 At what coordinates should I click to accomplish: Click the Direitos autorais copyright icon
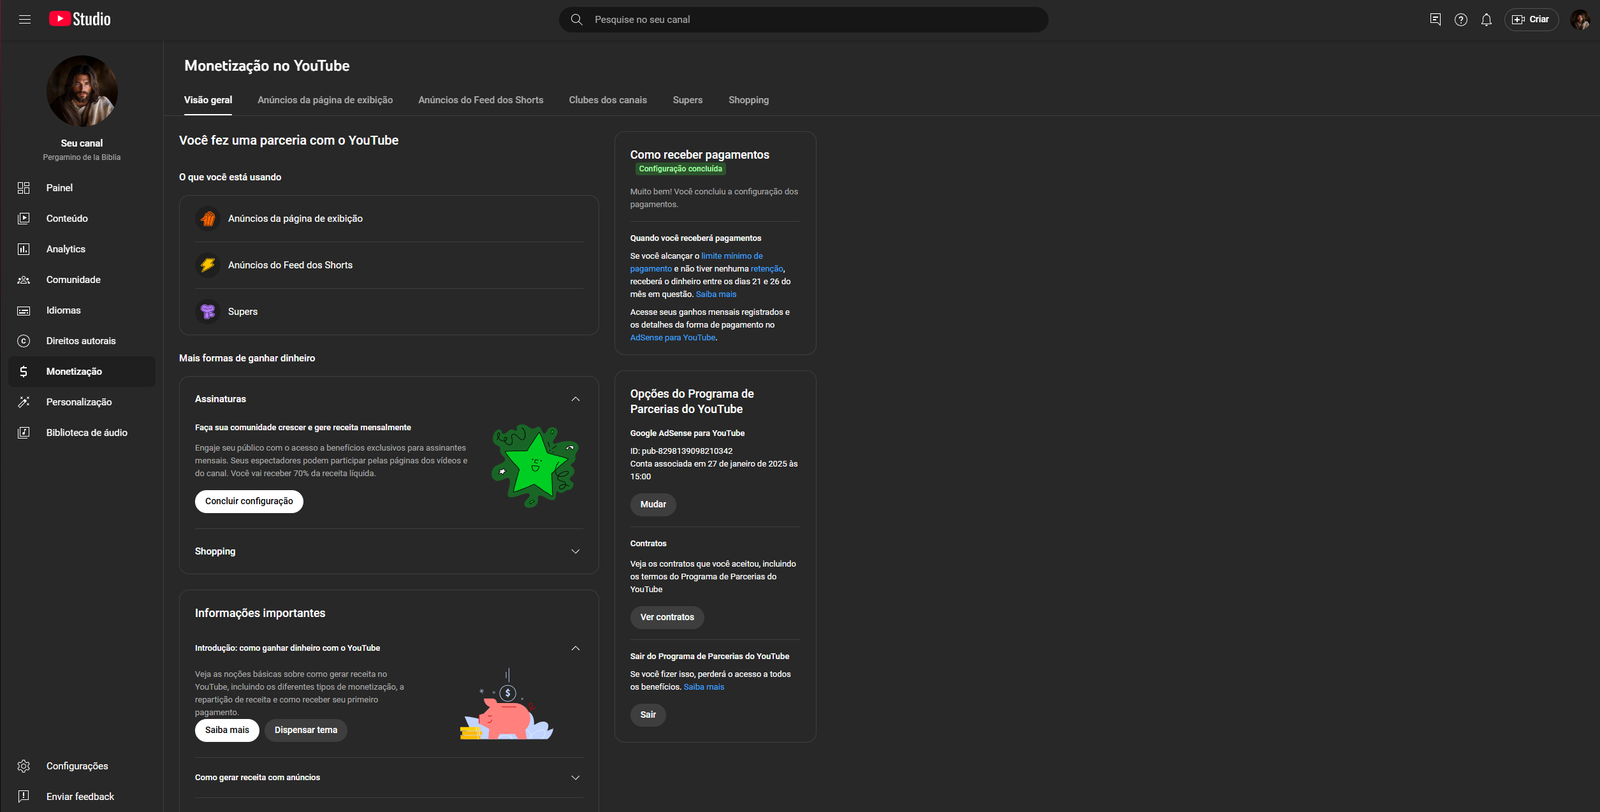tap(24, 341)
